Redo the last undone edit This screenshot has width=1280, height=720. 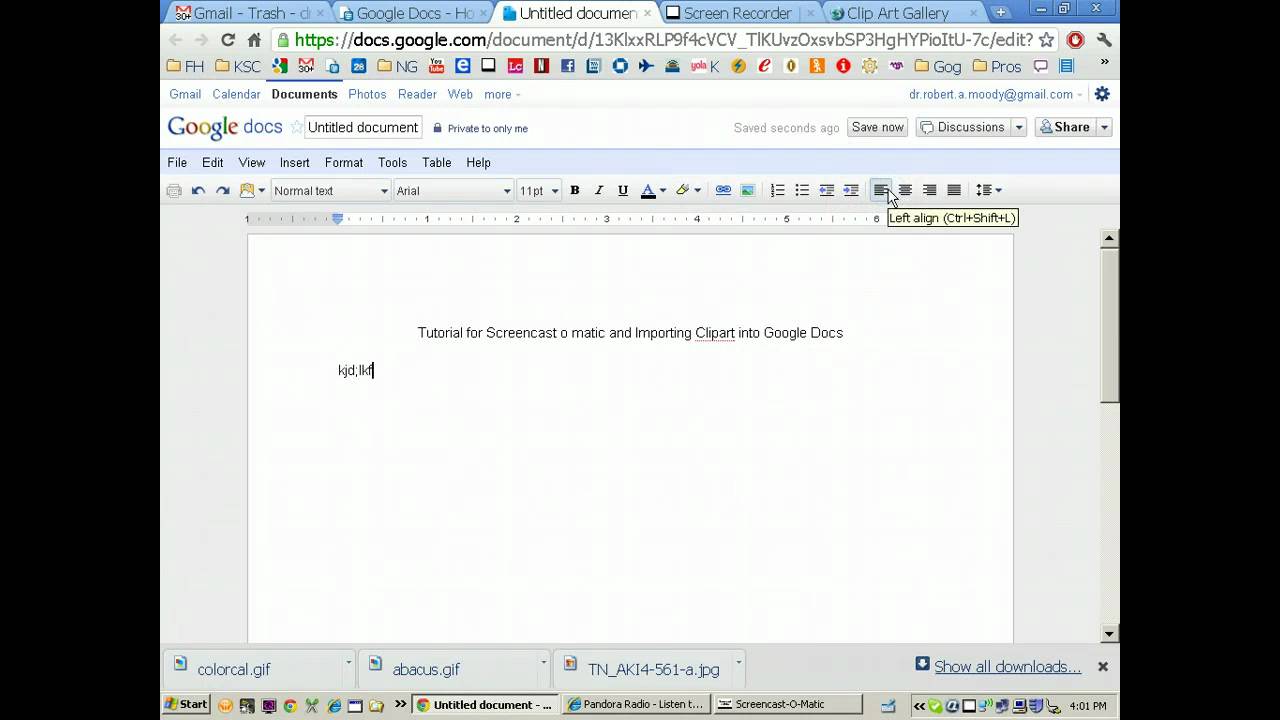click(x=222, y=191)
